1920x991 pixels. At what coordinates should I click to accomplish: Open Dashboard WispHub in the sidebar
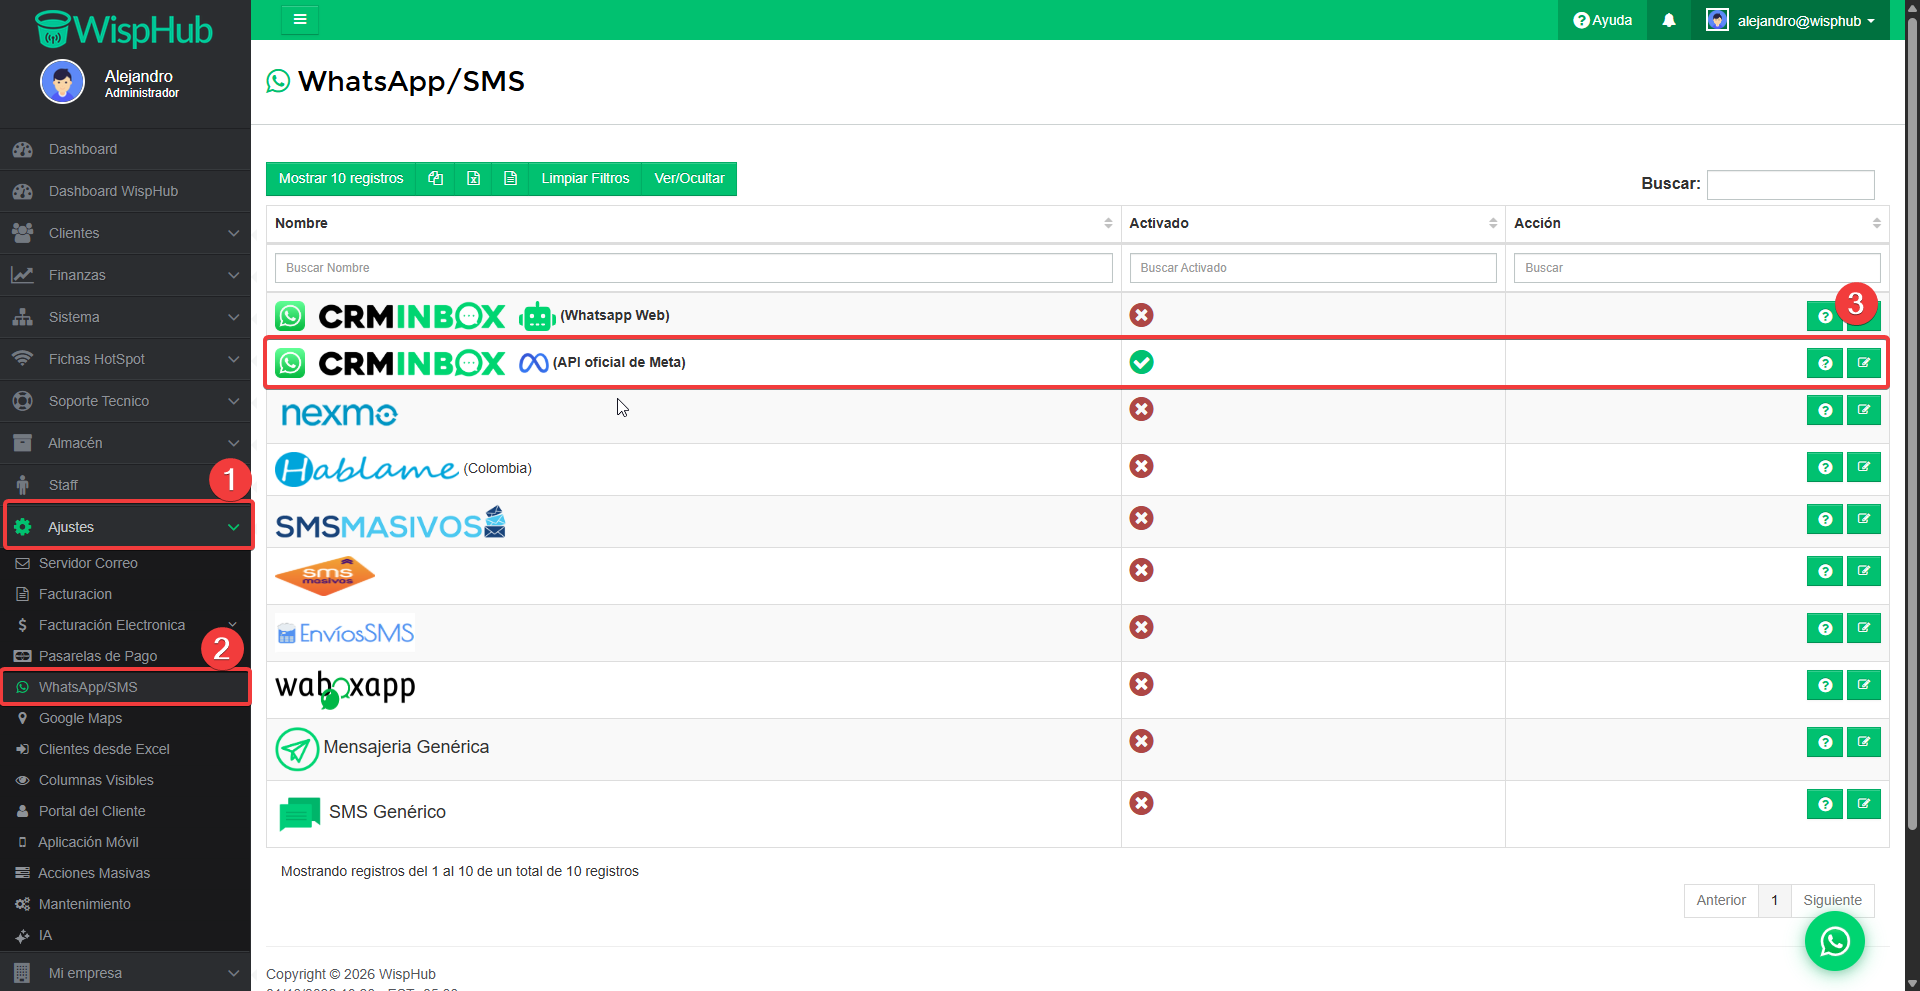(125, 191)
